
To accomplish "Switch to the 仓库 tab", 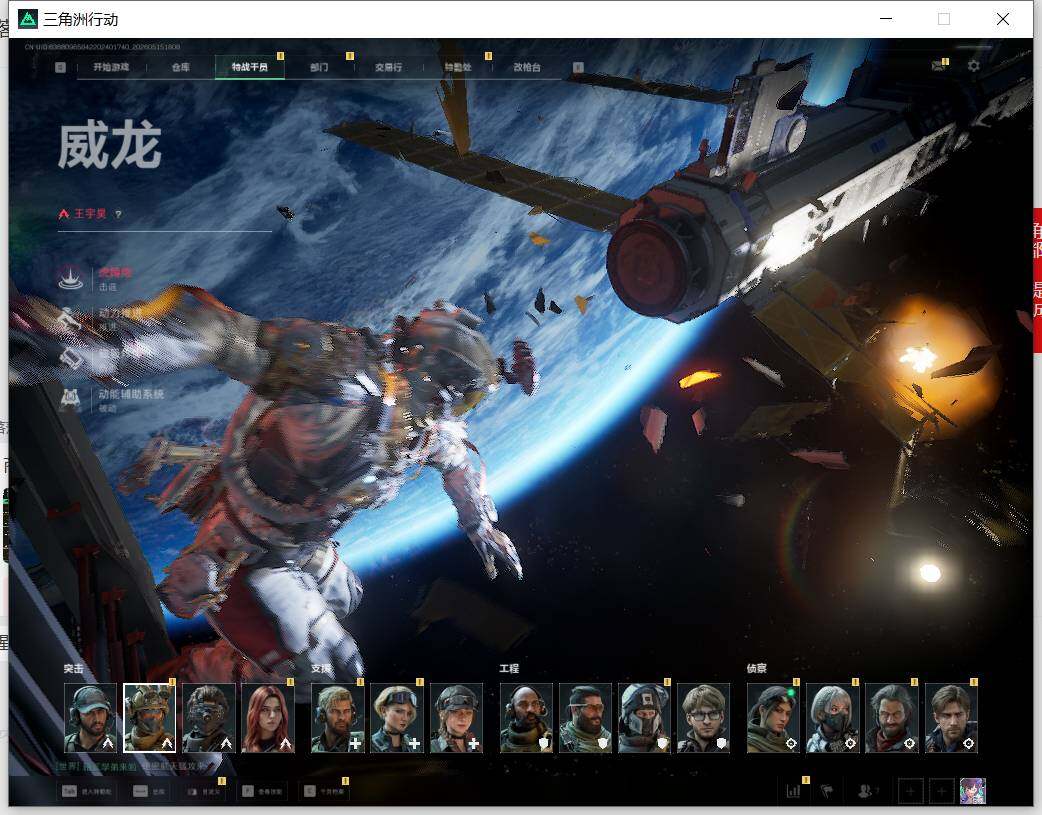I will click(x=180, y=67).
